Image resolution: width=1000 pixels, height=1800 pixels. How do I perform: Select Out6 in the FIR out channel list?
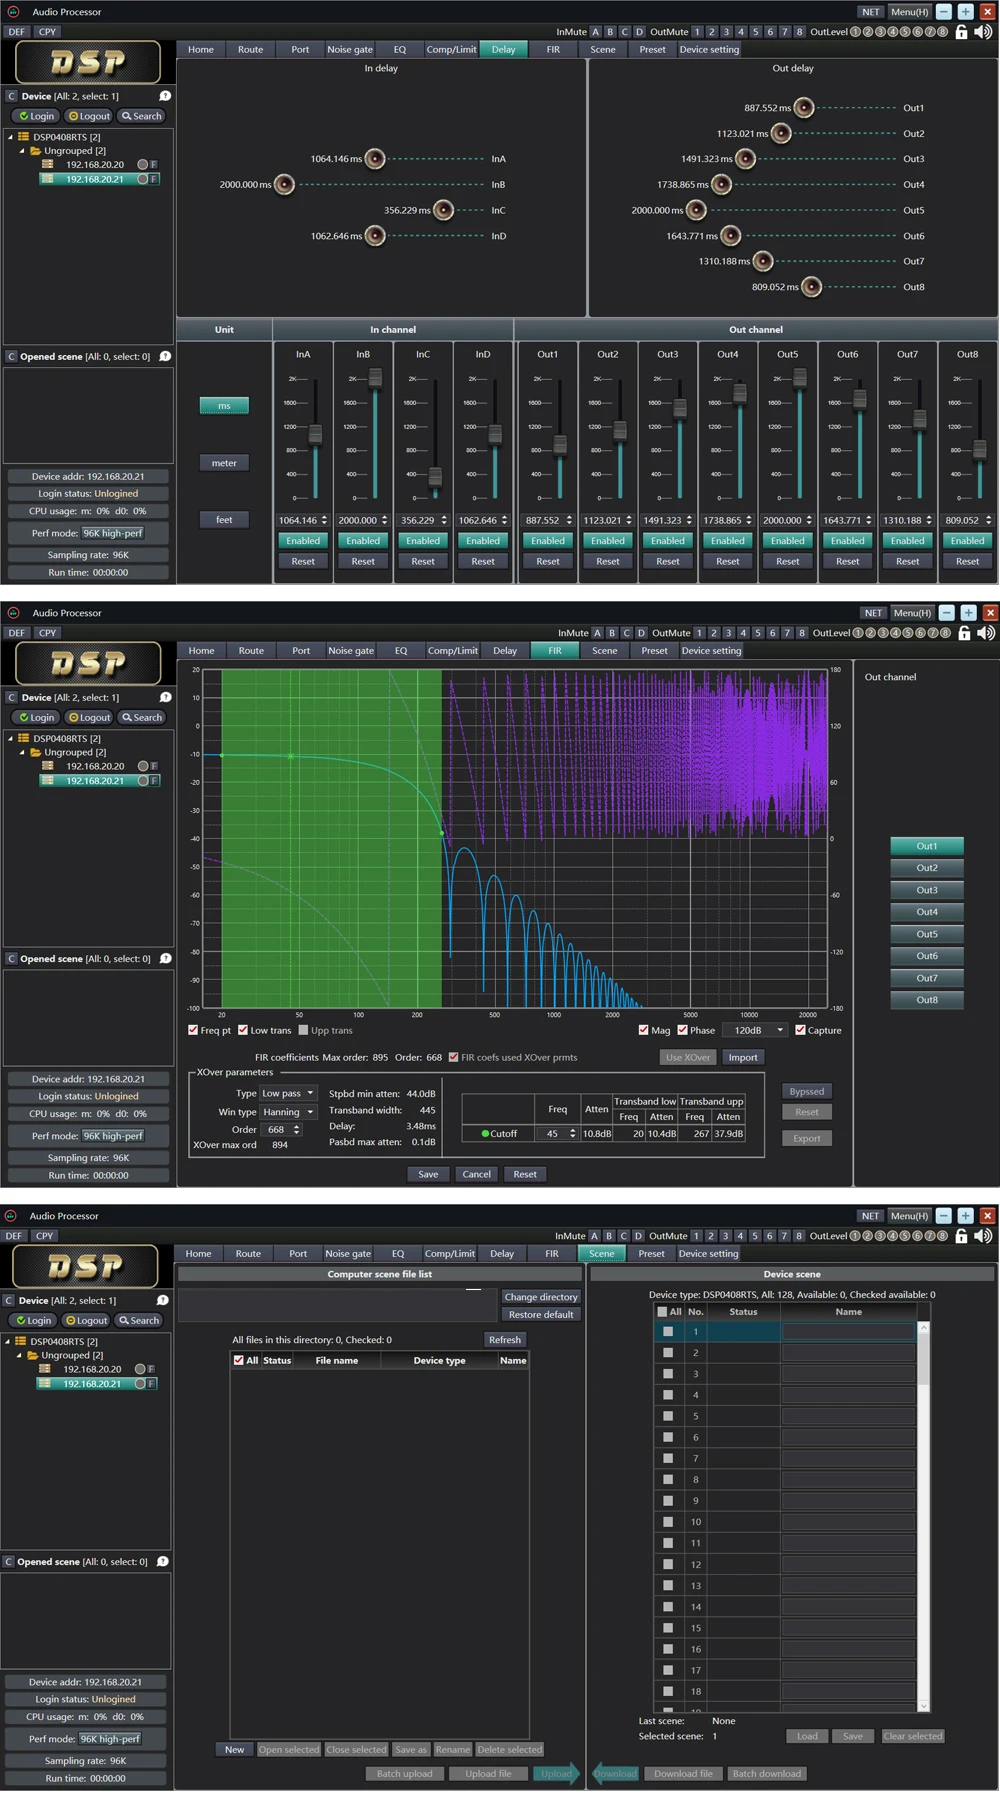[x=927, y=956]
